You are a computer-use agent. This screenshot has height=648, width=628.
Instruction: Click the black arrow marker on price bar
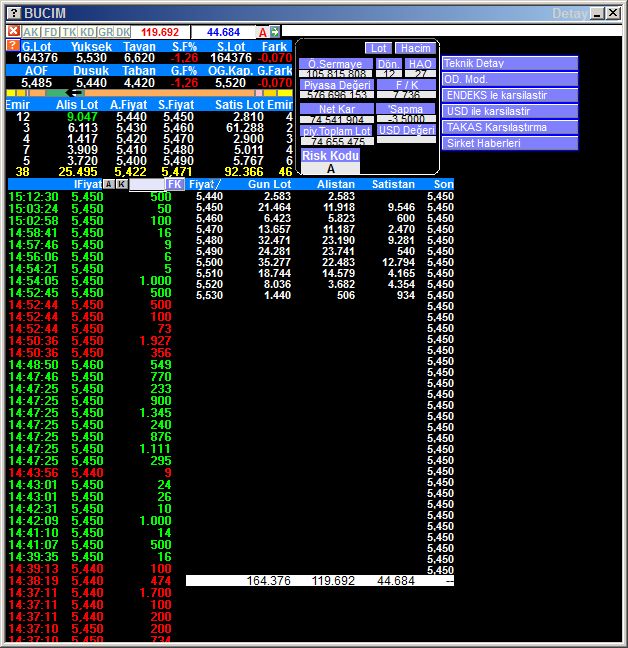(x=76, y=93)
